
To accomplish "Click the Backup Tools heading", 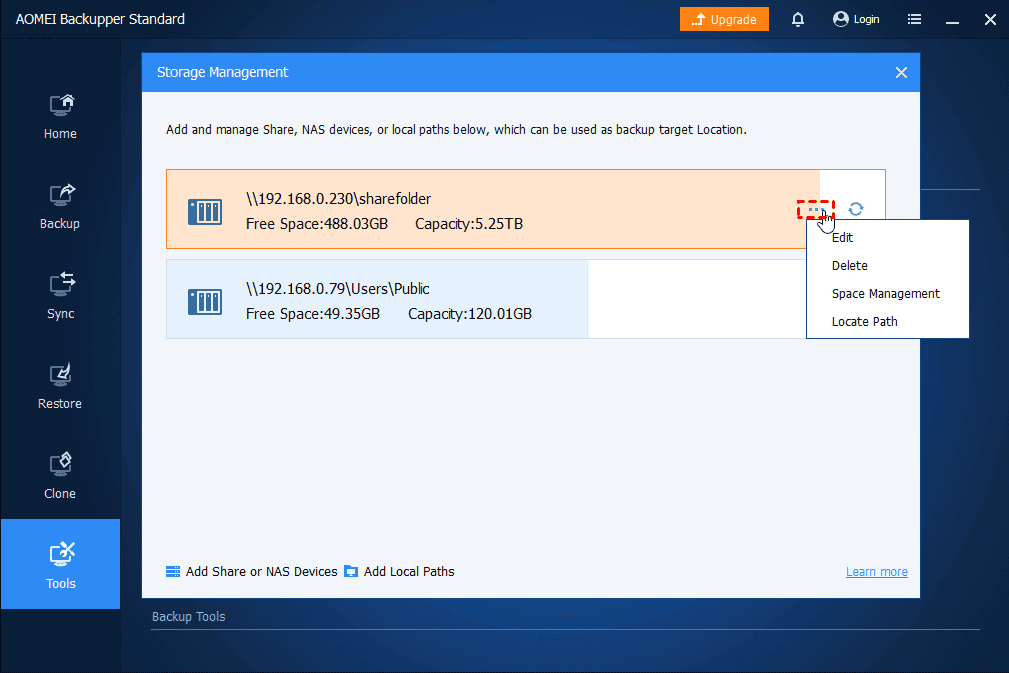I will (189, 616).
